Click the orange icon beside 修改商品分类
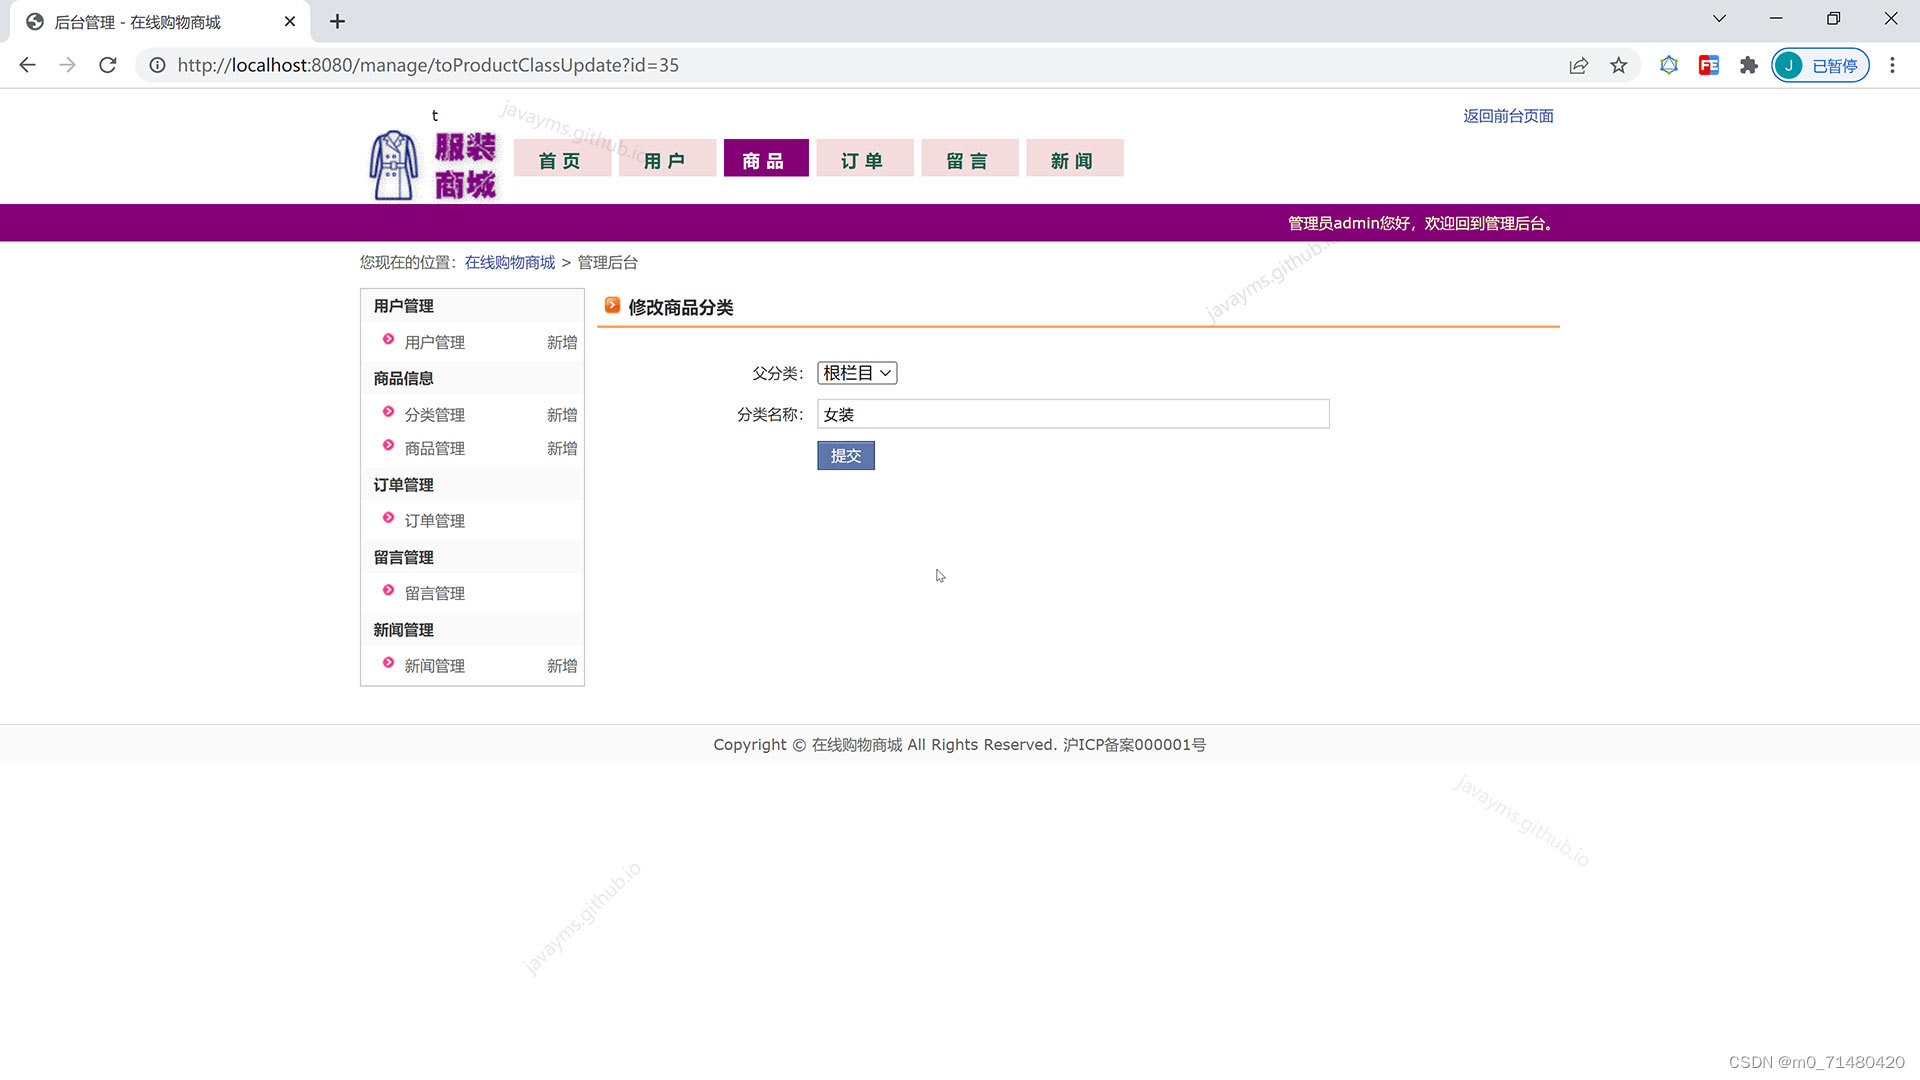The width and height of the screenshot is (1920, 1080). tap(612, 305)
